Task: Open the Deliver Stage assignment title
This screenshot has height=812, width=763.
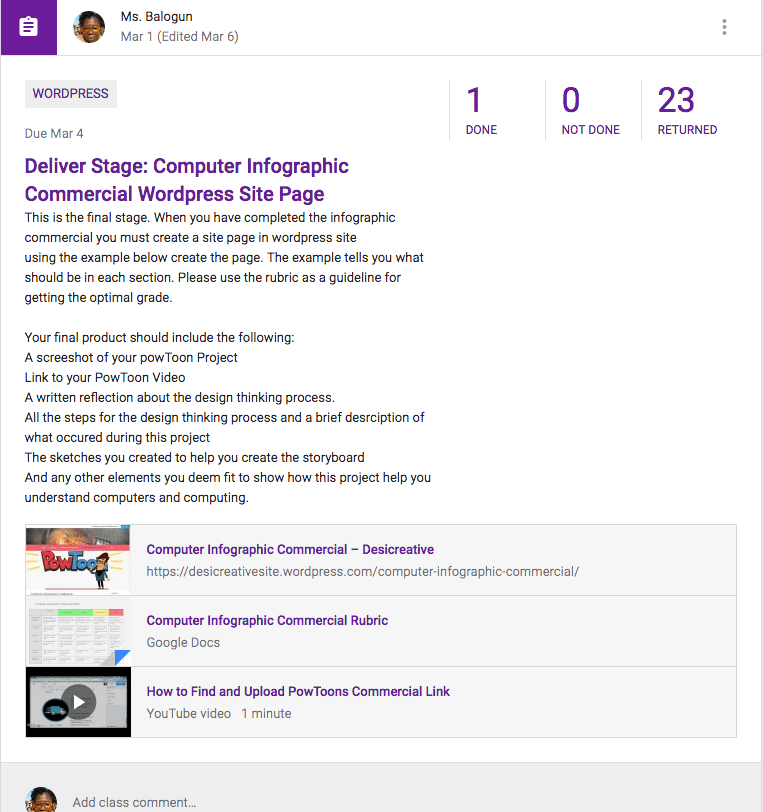Action: (187, 180)
